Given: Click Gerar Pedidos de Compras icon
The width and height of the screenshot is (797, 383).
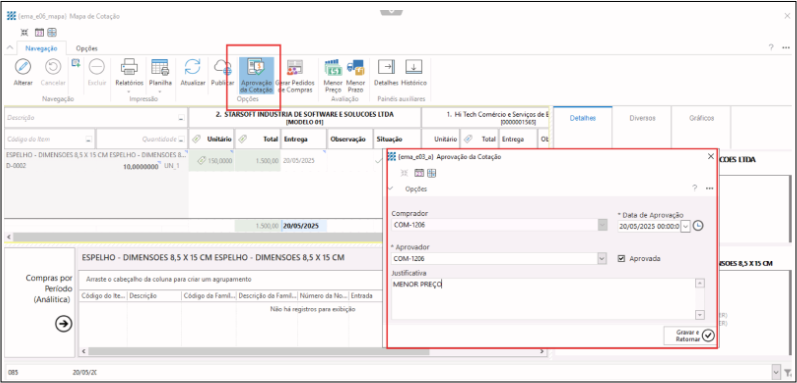Looking at the screenshot, I should [295, 67].
